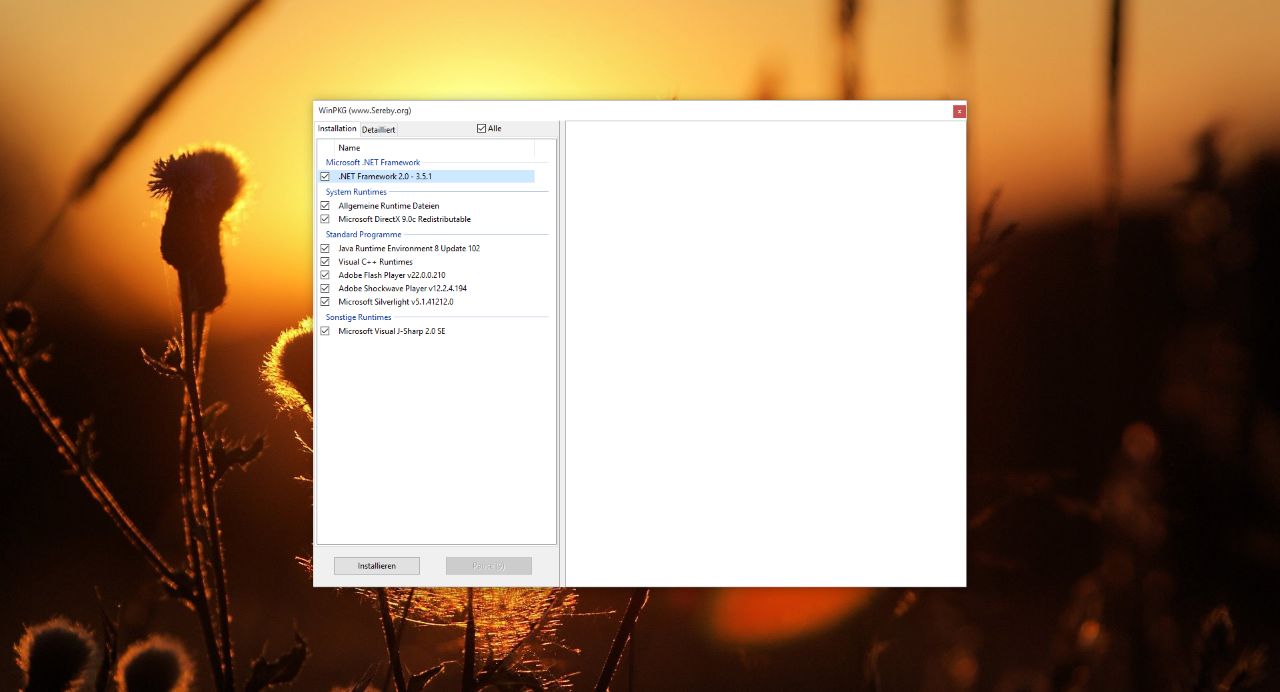Select the Standard Programme group header
The image size is (1280, 692).
coord(364,234)
